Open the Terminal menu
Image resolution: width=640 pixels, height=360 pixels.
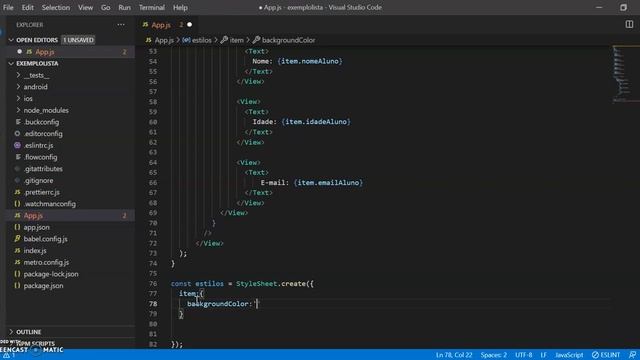pos(151,7)
